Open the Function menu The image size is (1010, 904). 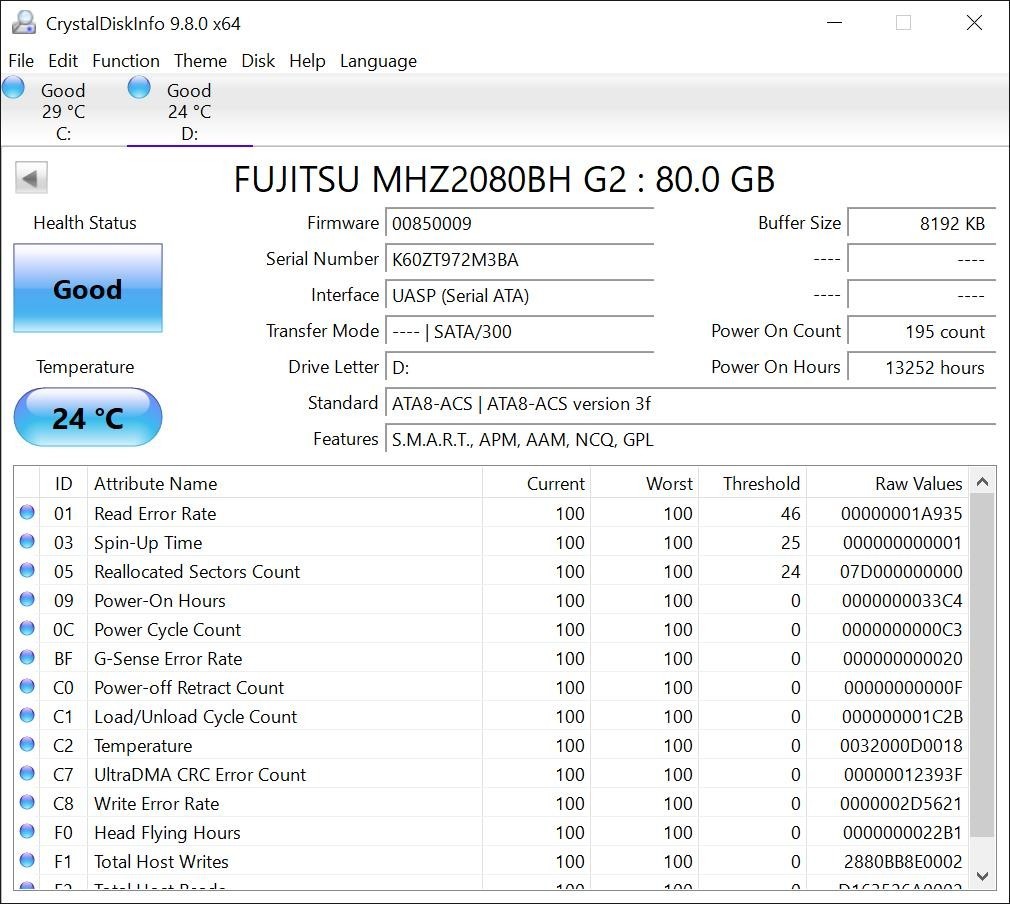point(126,61)
